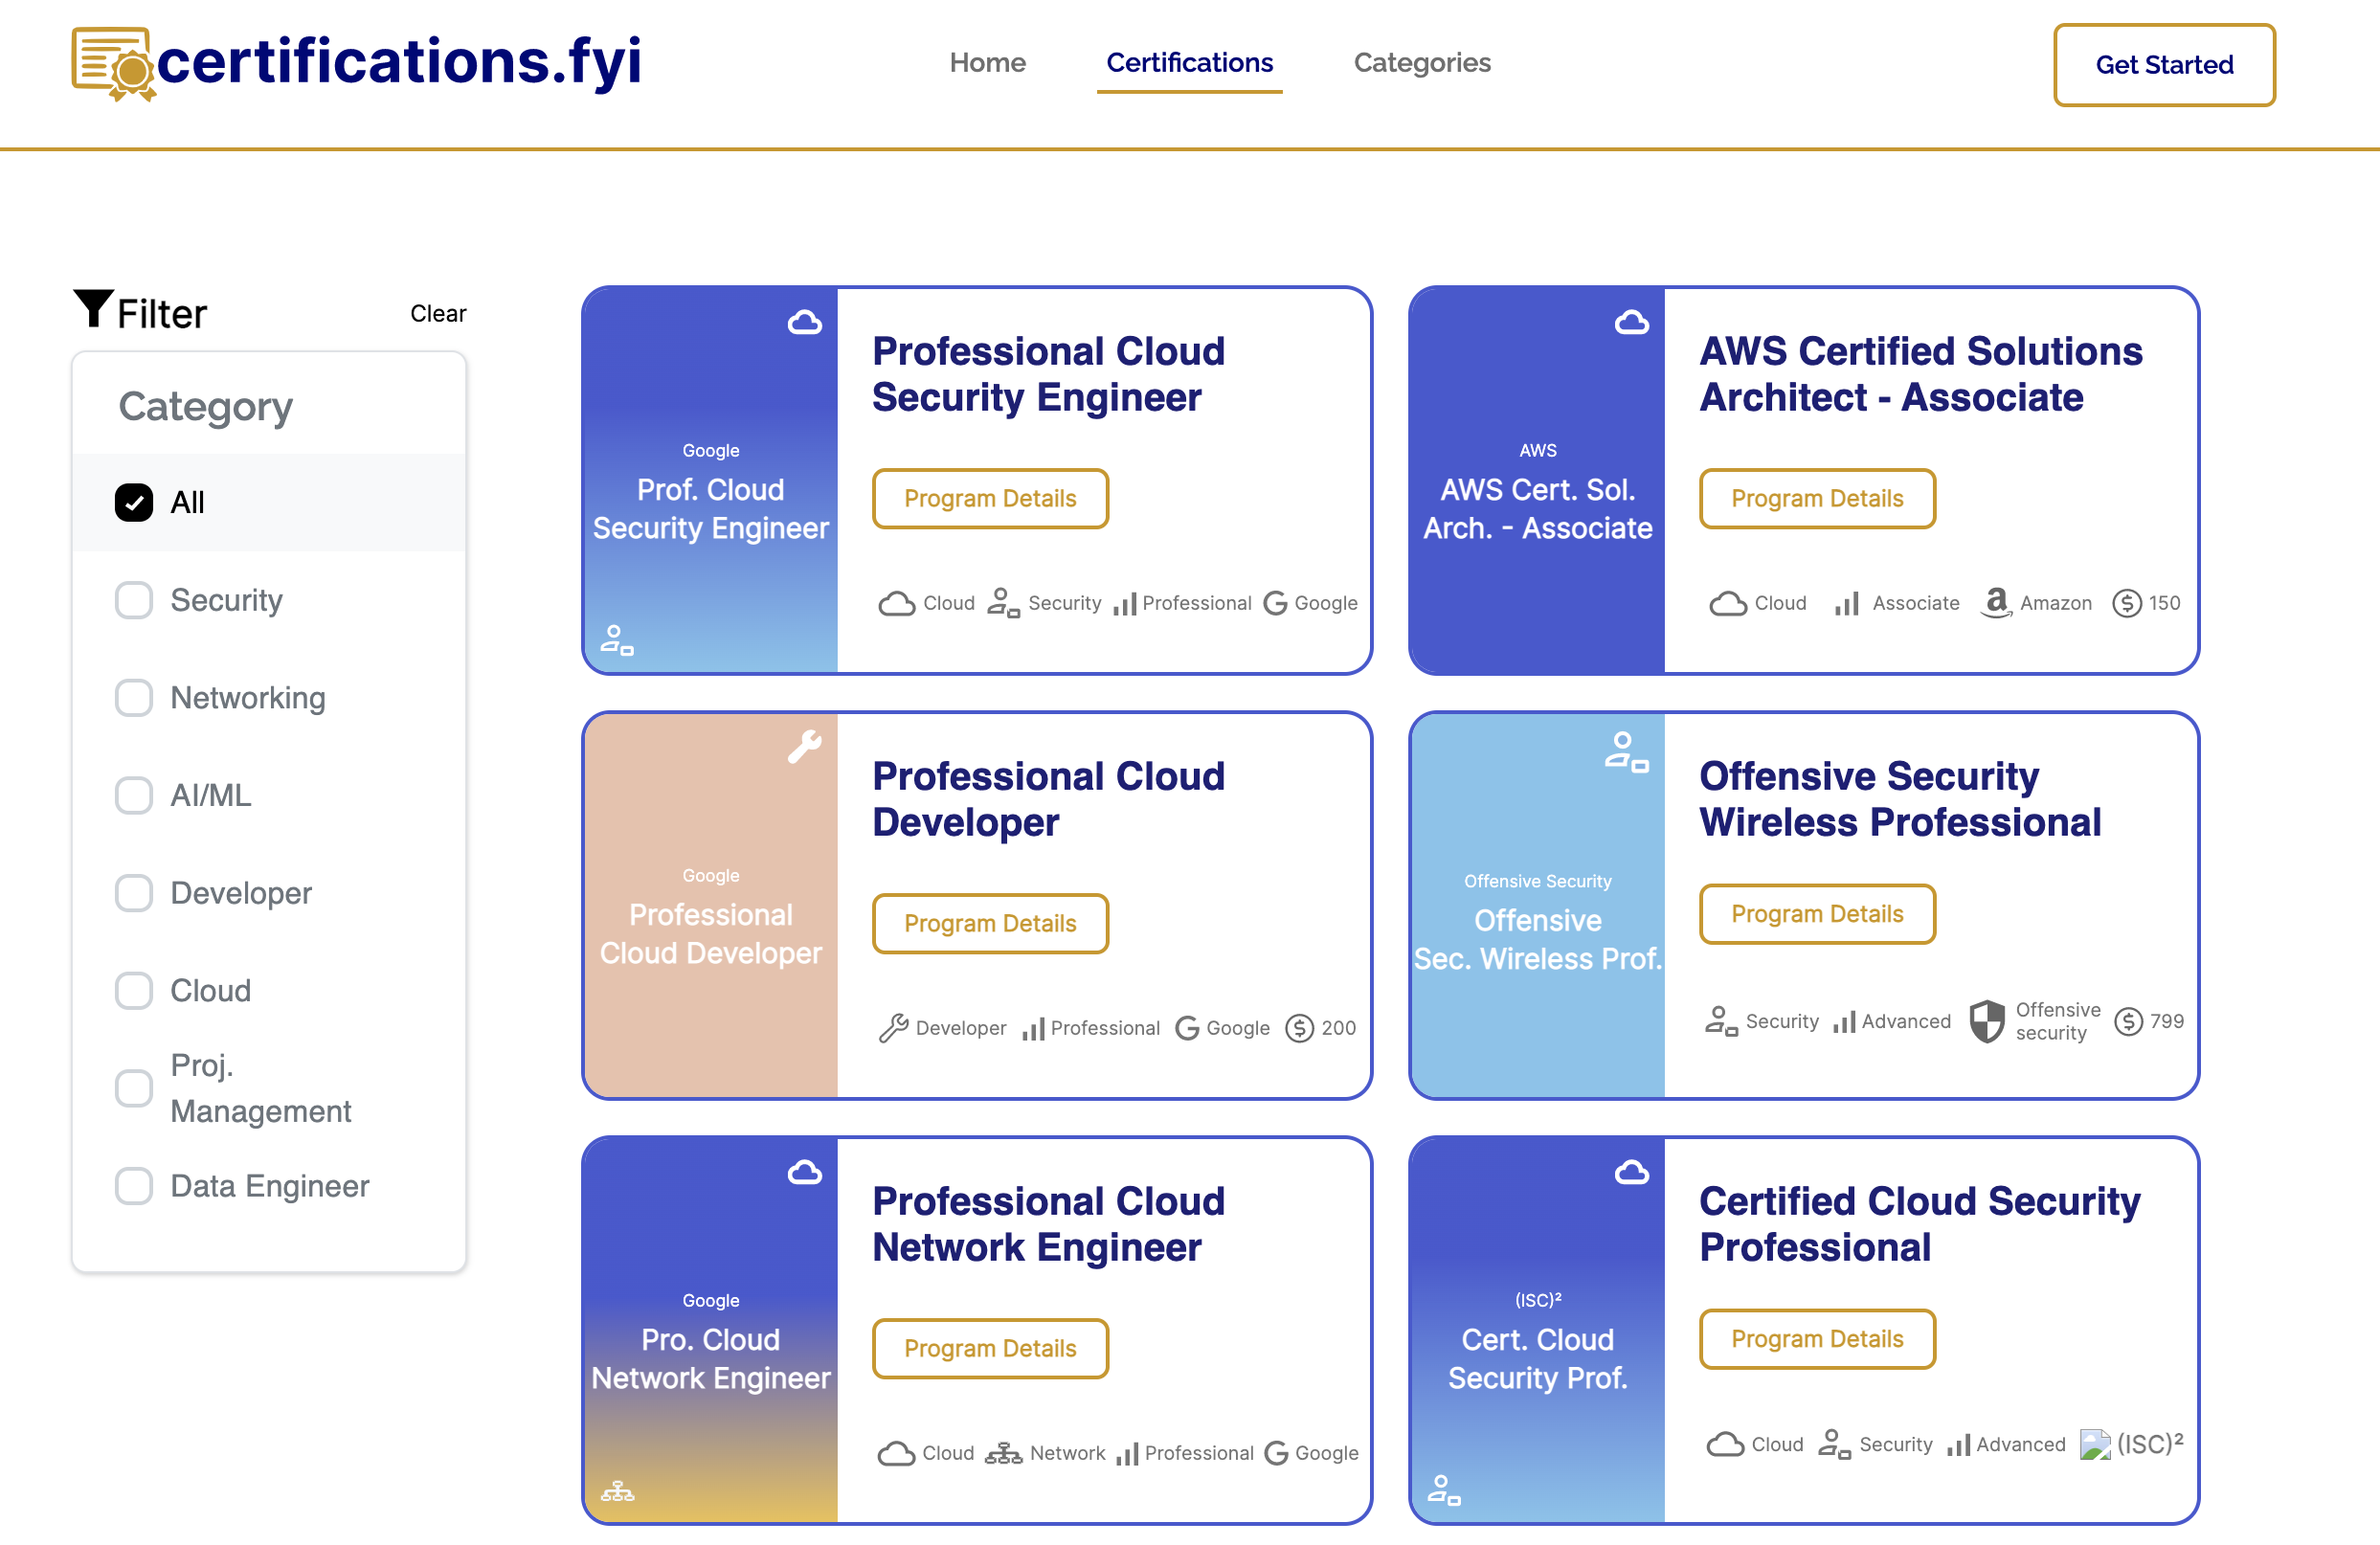Image resolution: width=2380 pixels, height=1545 pixels.
Task: Click dollar icon next to 799 price
Action: pos(2128,1021)
